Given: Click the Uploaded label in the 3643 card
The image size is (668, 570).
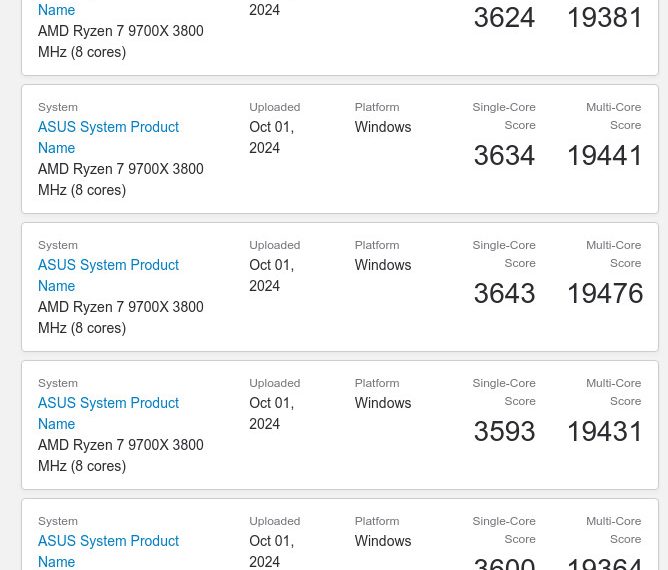Looking at the screenshot, I should 275,245.
